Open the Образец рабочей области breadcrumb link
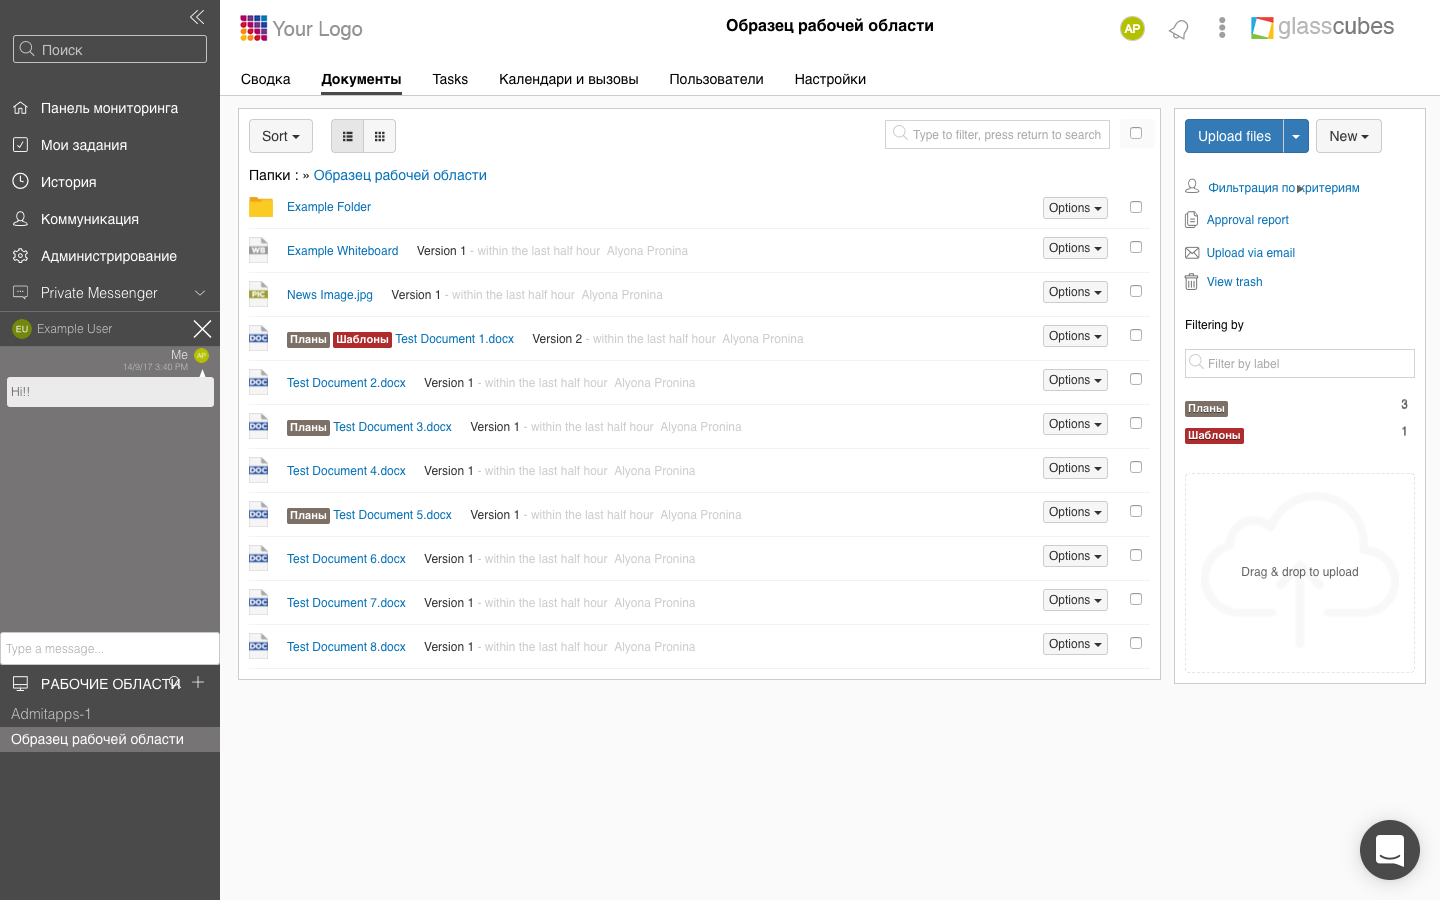This screenshot has height=900, width=1440. point(400,175)
